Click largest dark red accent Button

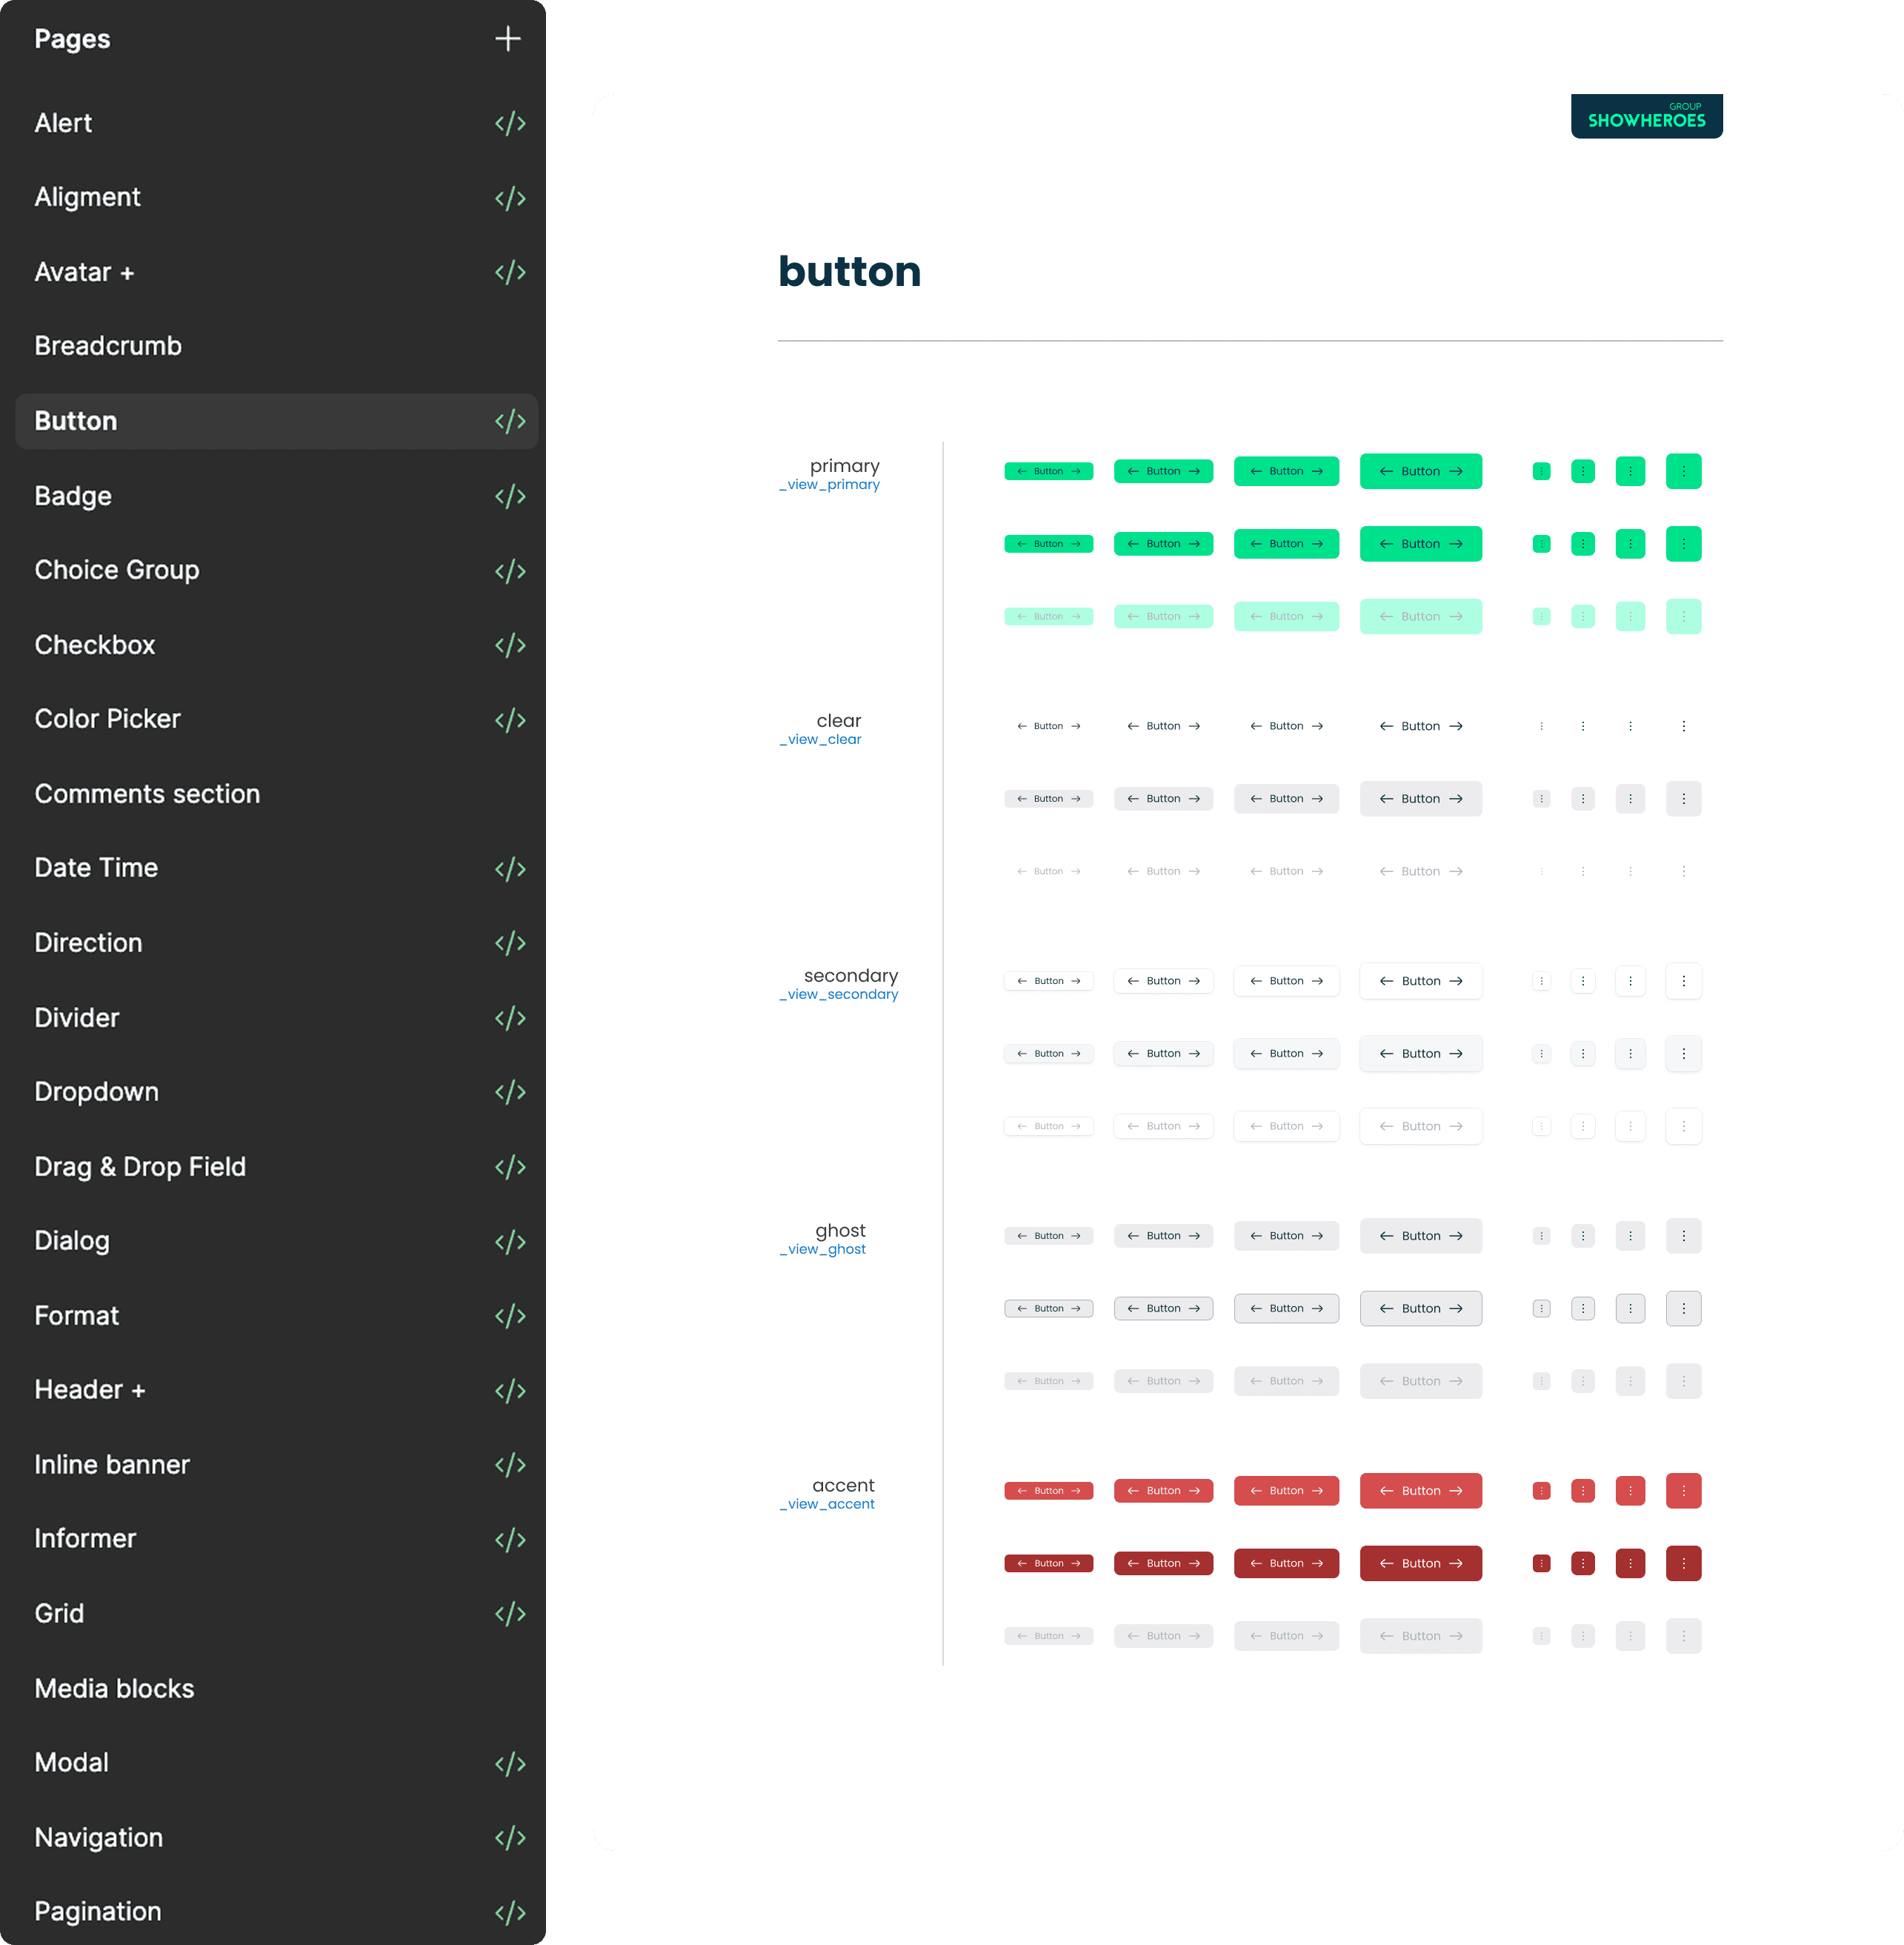pyautogui.click(x=1420, y=1563)
